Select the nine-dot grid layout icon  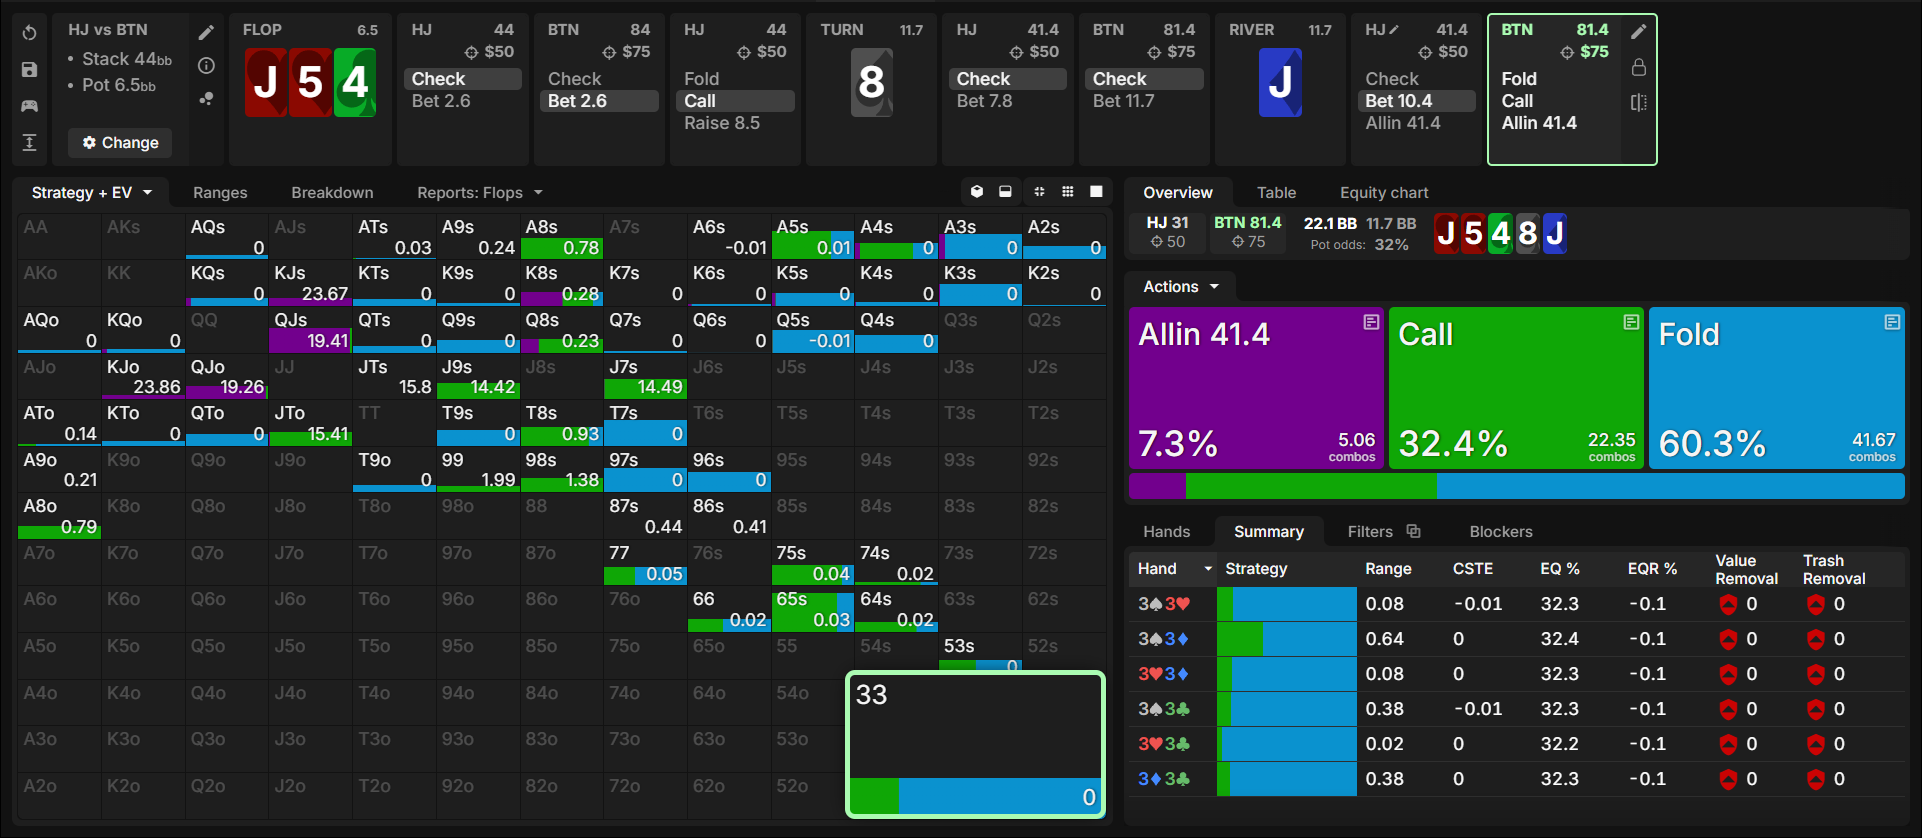tap(1068, 192)
